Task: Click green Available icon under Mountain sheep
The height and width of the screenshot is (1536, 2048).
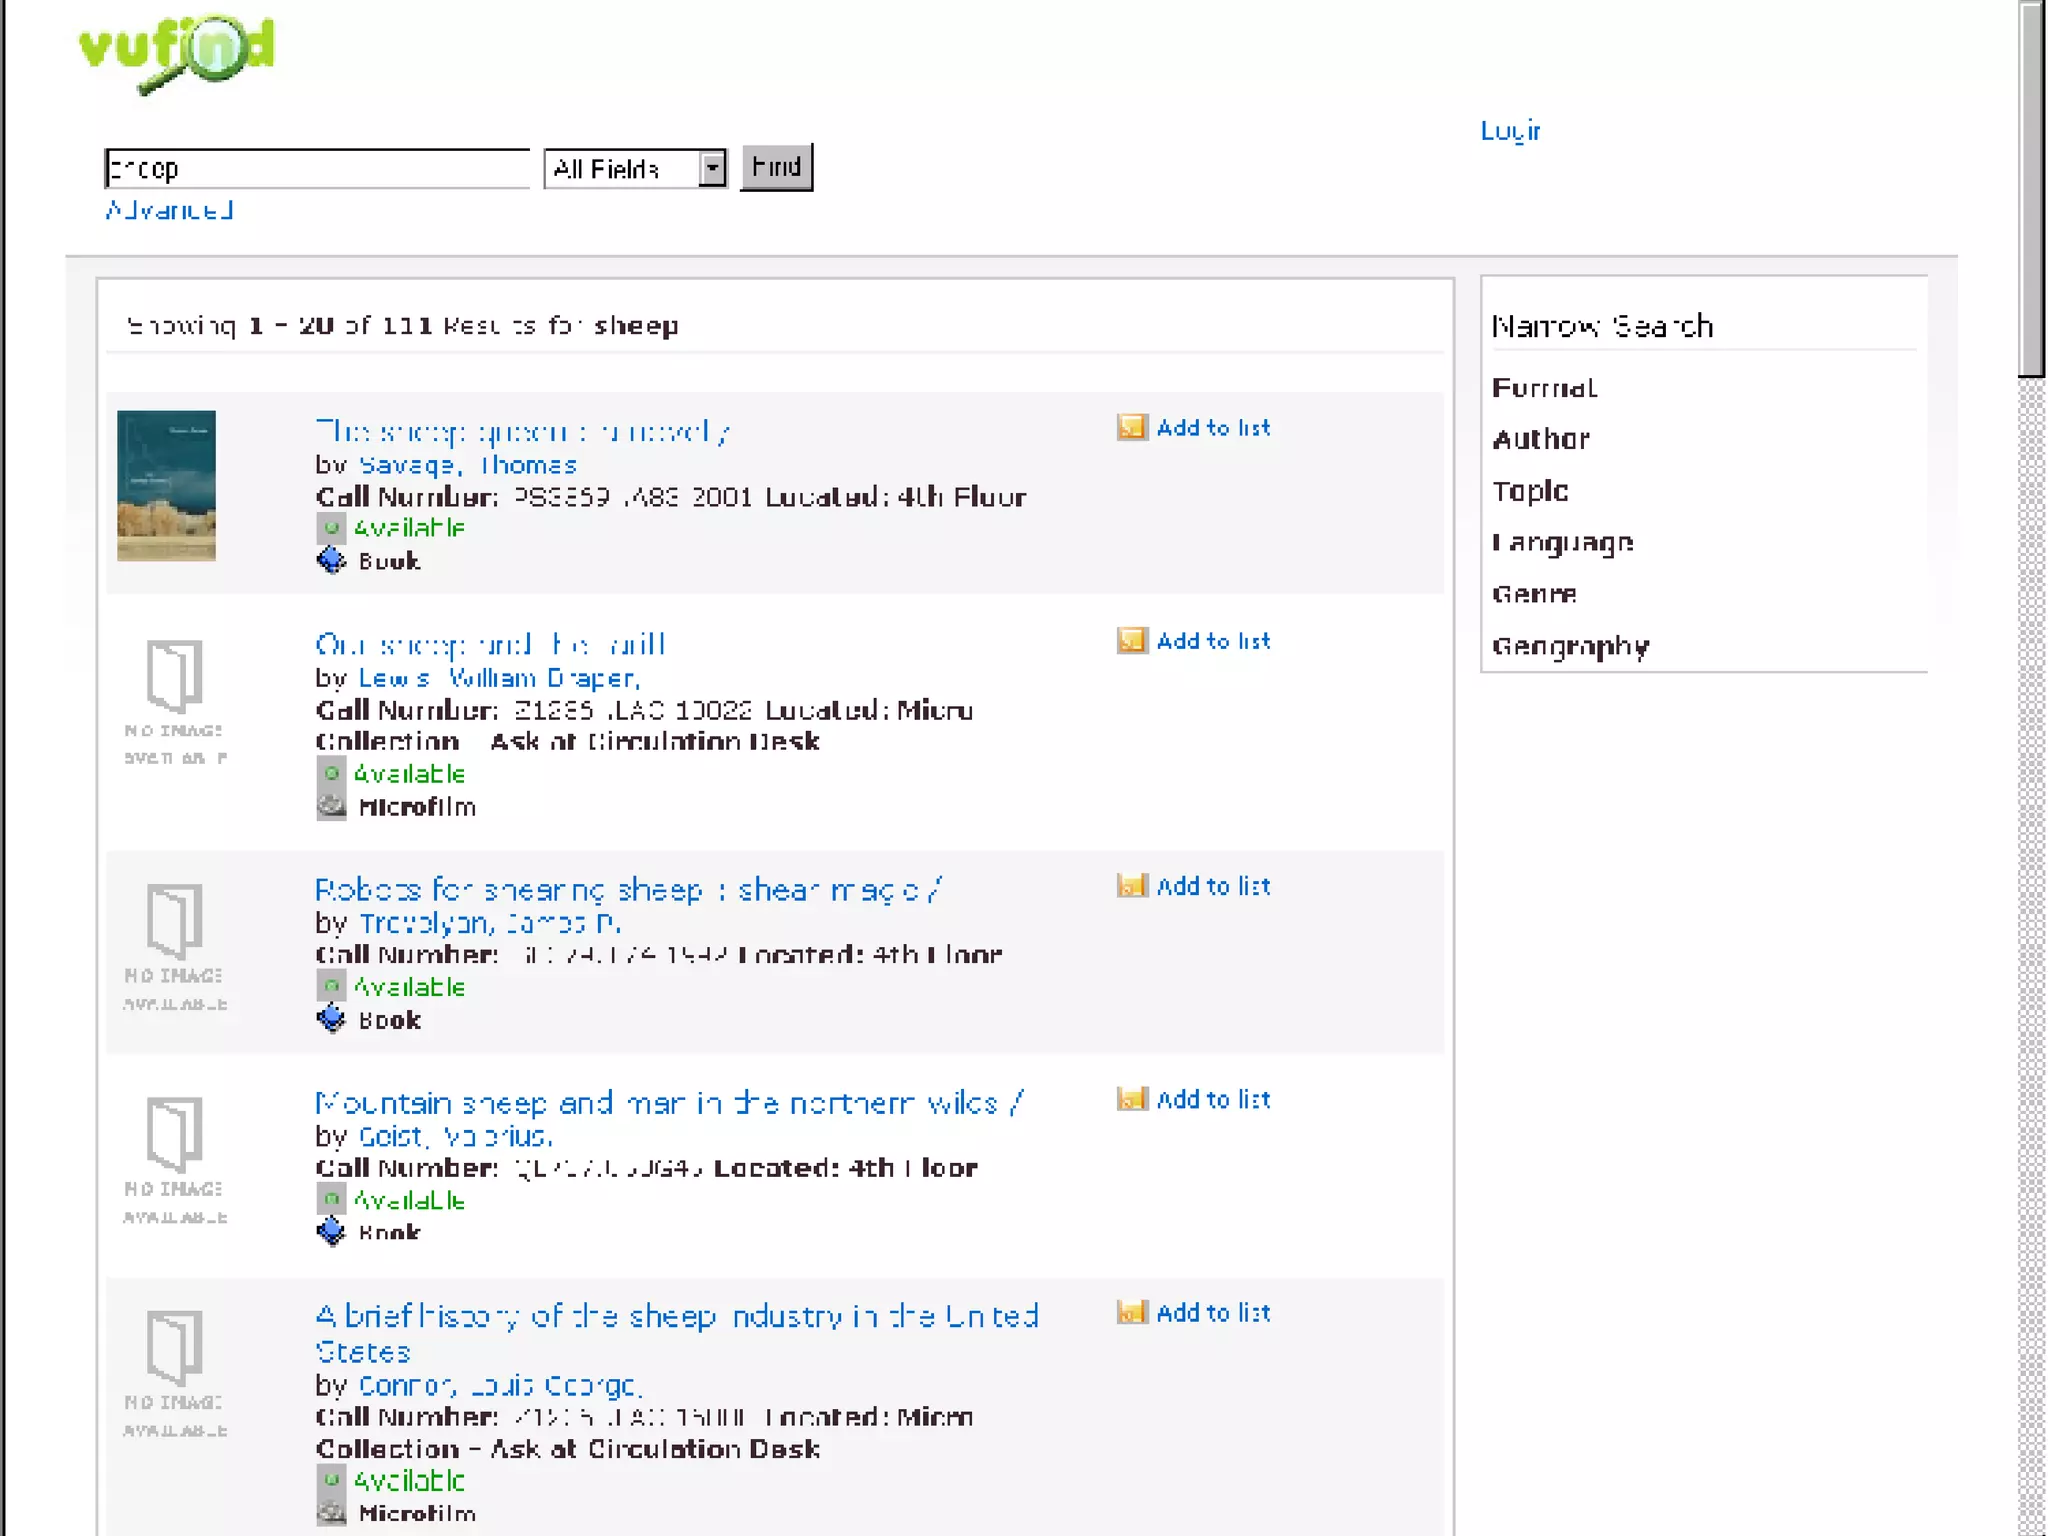Action: click(331, 1199)
